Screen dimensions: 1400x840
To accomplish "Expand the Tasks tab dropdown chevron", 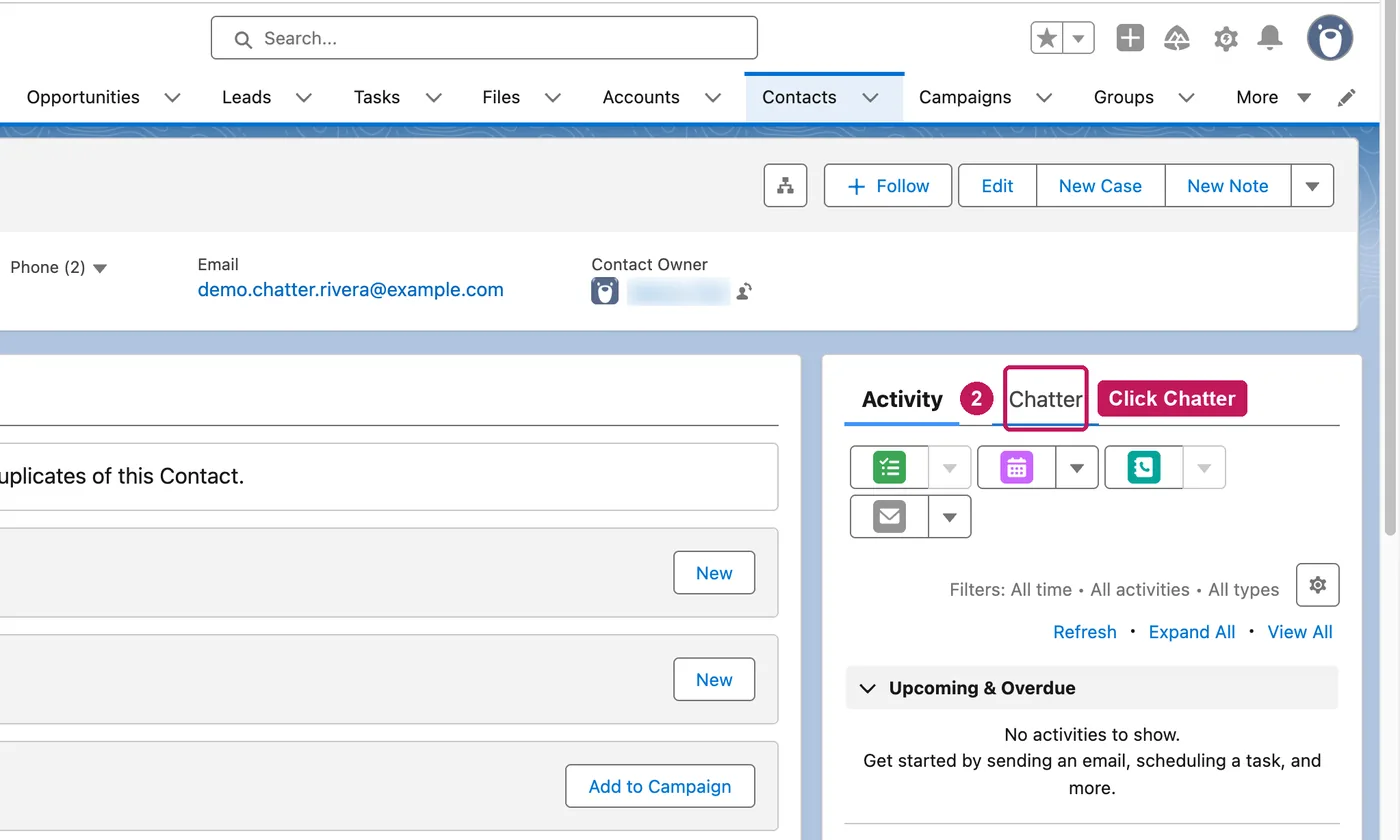I will click(433, 97).
